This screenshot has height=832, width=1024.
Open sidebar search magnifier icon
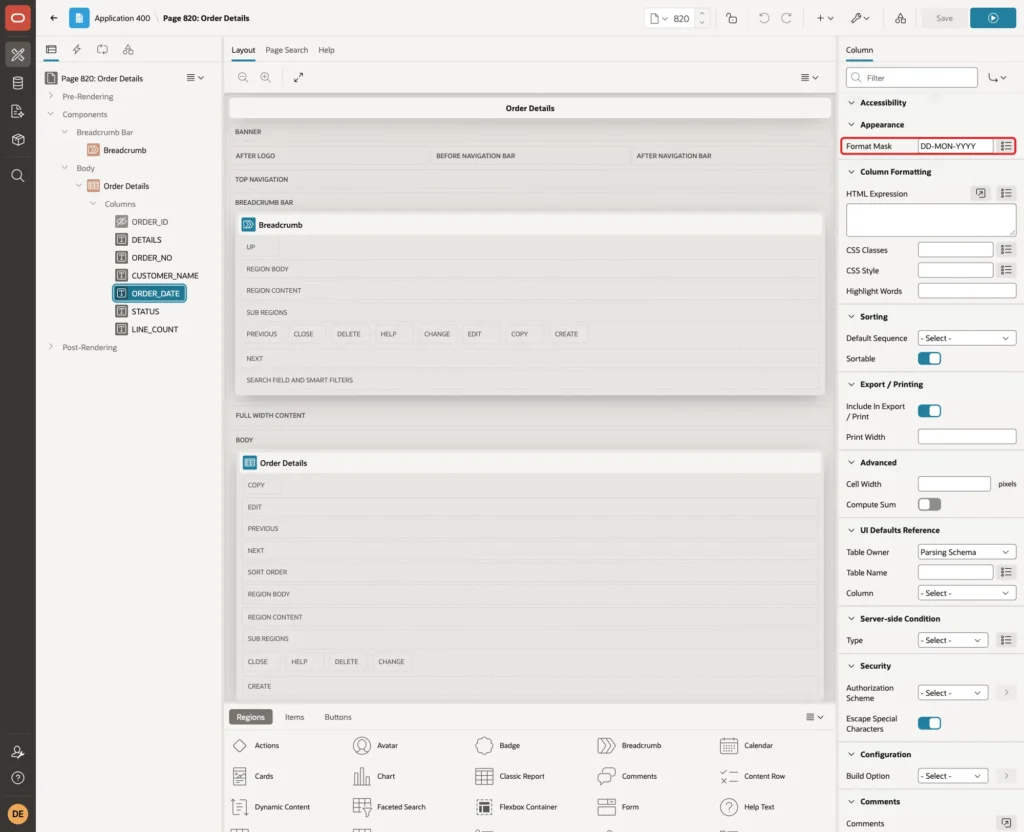pos(18,176)
